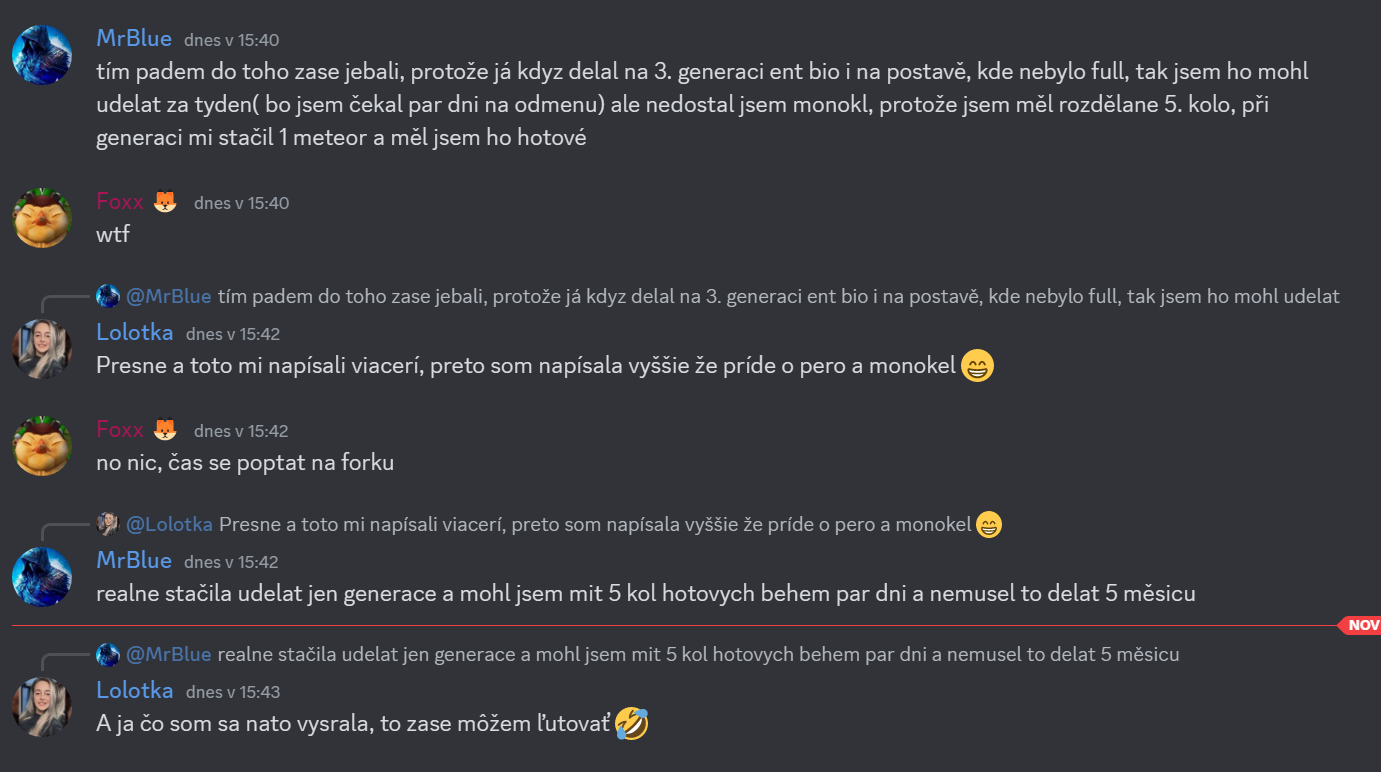Open quoted reply "realne stačila udelat jen generace"

point(698,655)
